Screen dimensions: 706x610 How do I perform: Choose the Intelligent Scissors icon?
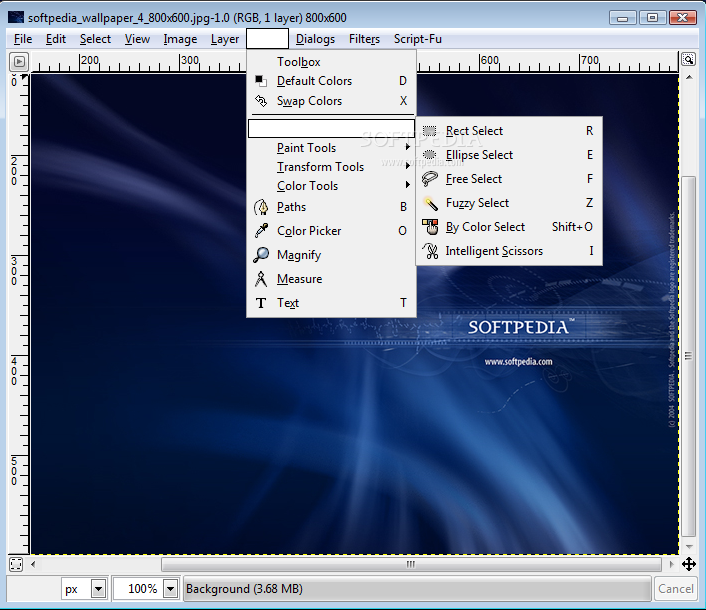point(431,251)
